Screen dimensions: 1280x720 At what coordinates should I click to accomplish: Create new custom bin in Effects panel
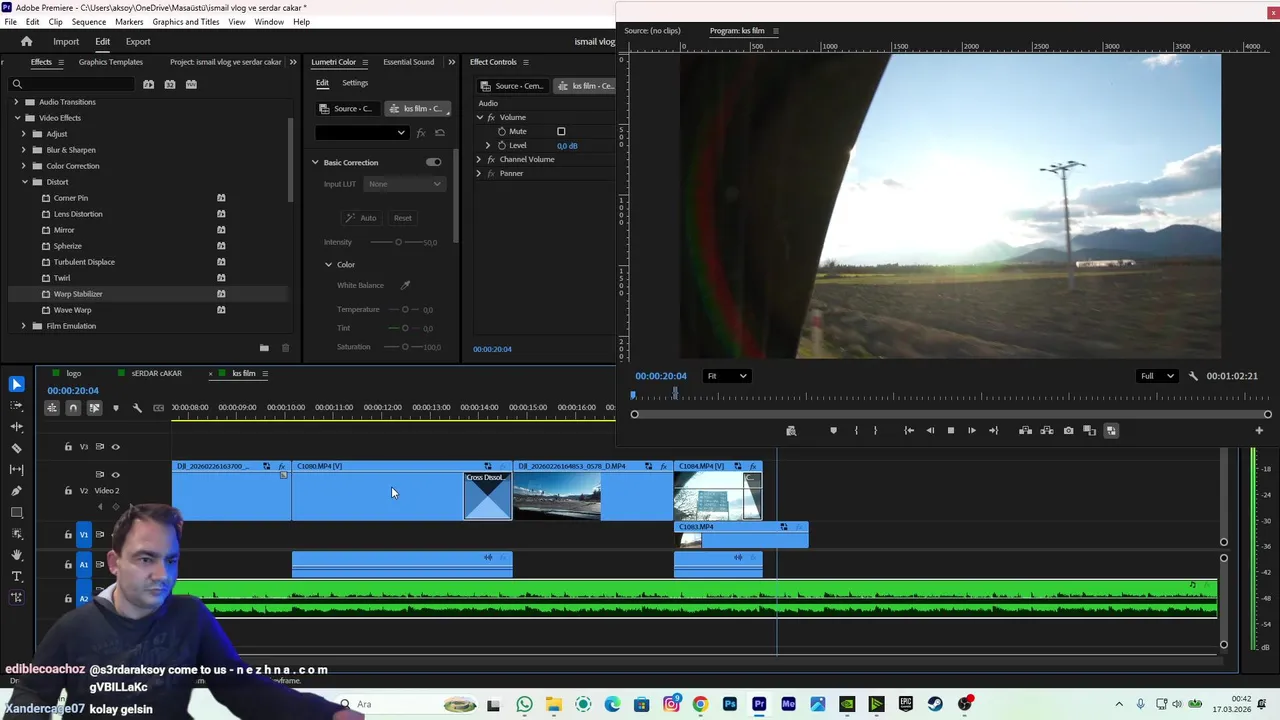point(264,348)
